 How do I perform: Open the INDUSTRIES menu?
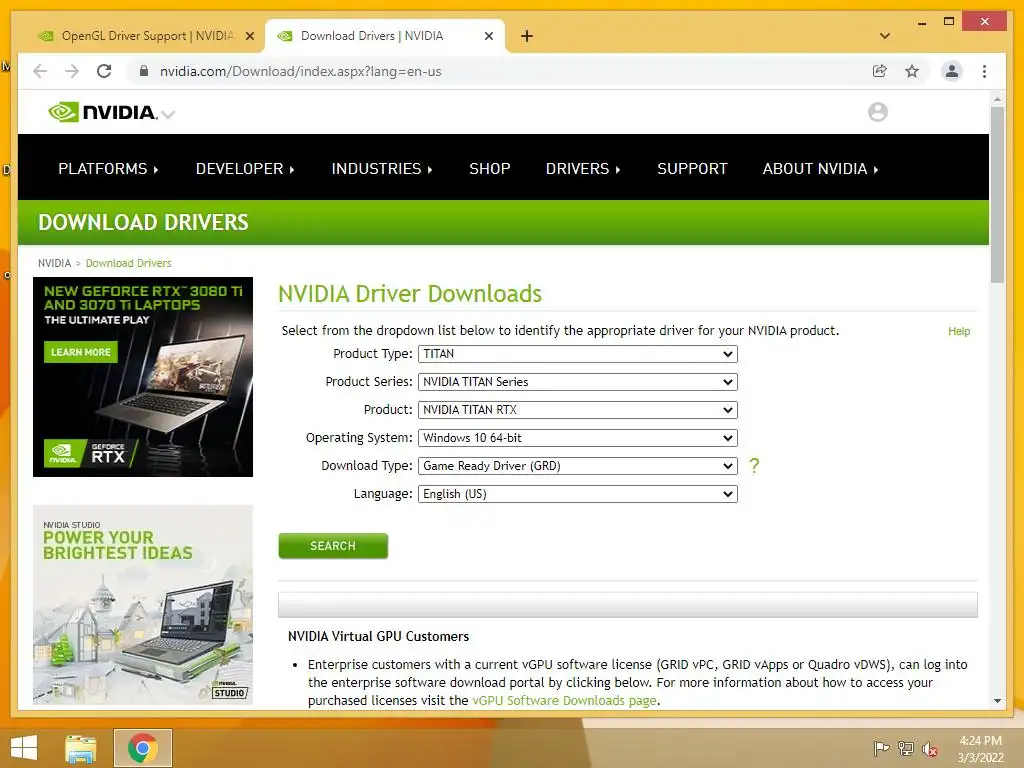point(382,168)
